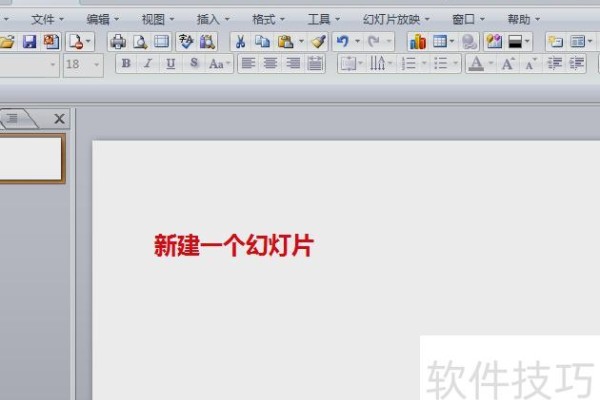Viewport: 600px width, 400px height.
Task: Expand the font name dropdown arrow
Action: (x=53, y=64)
